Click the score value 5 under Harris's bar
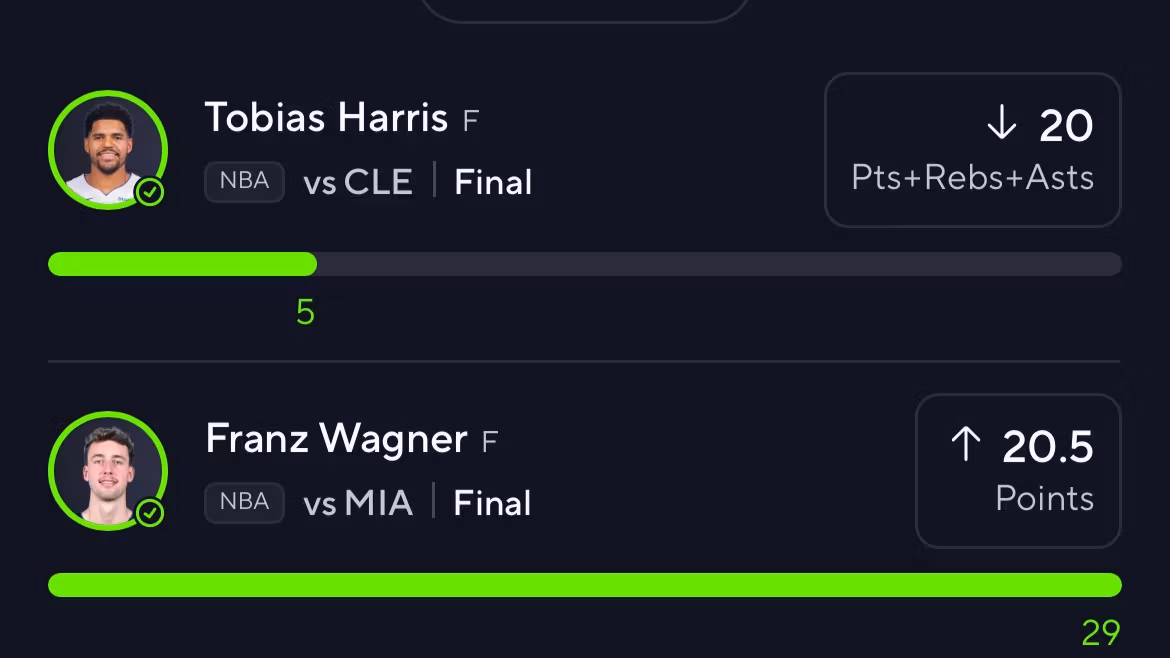 click(305, 313)
